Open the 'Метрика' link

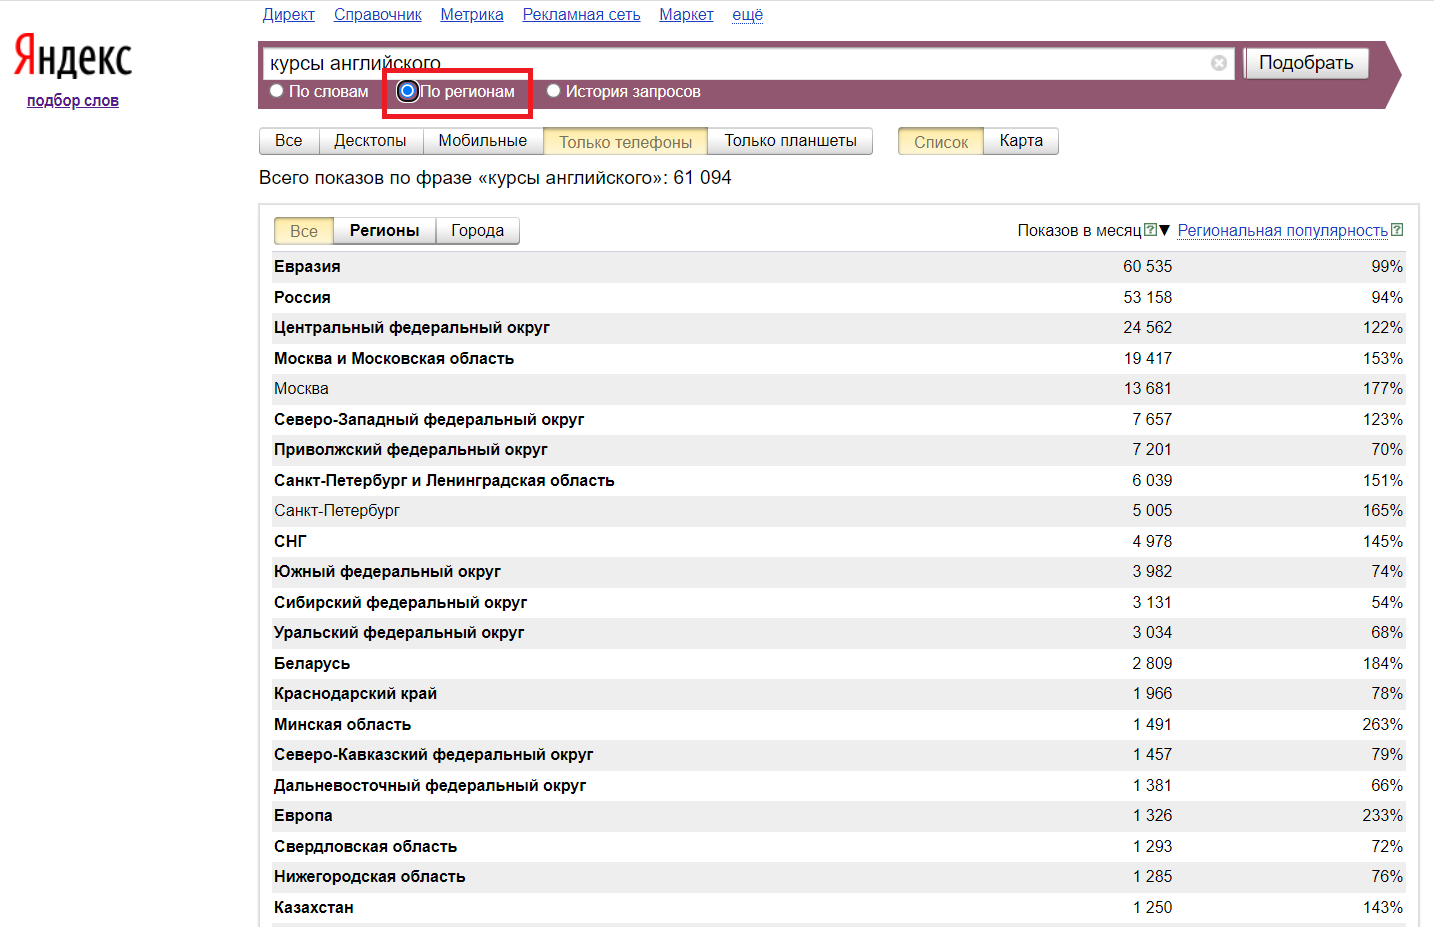click(471, 14)
